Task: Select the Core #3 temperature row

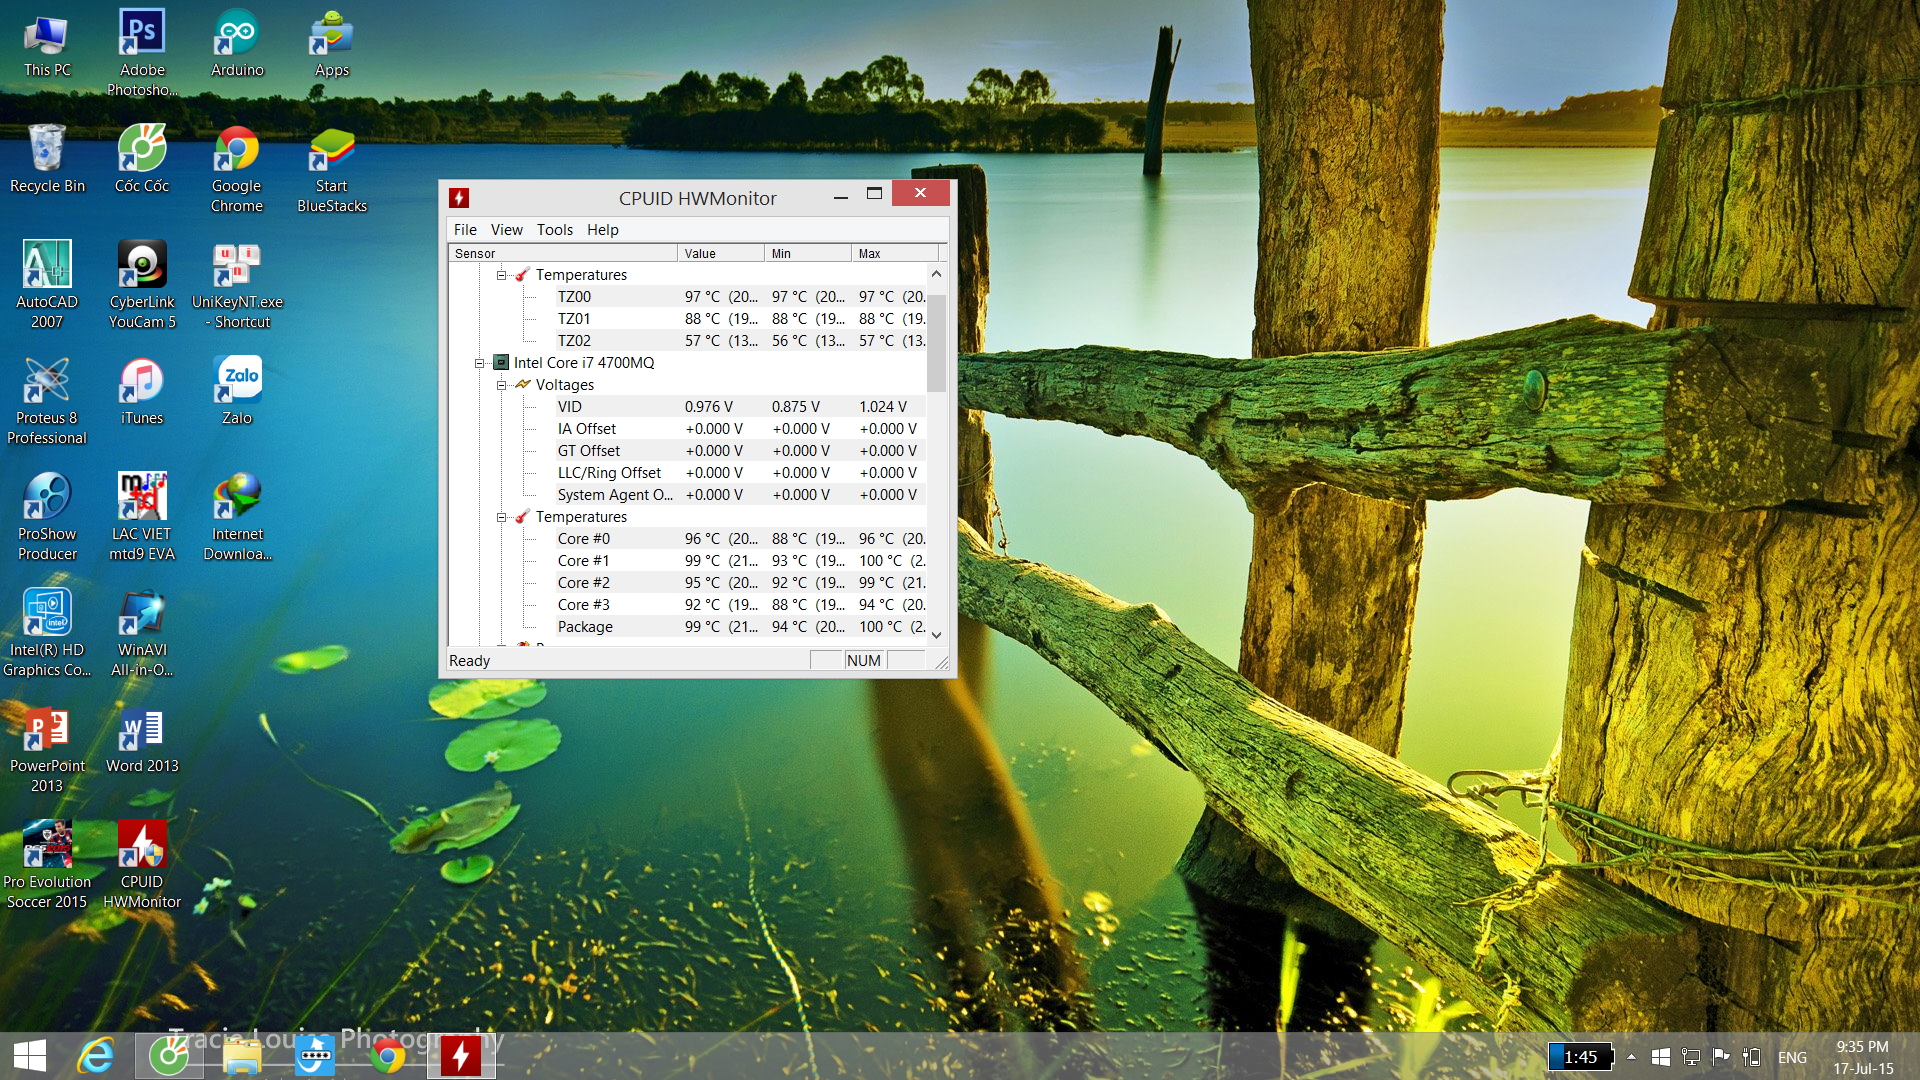Action: coord(741,605)
